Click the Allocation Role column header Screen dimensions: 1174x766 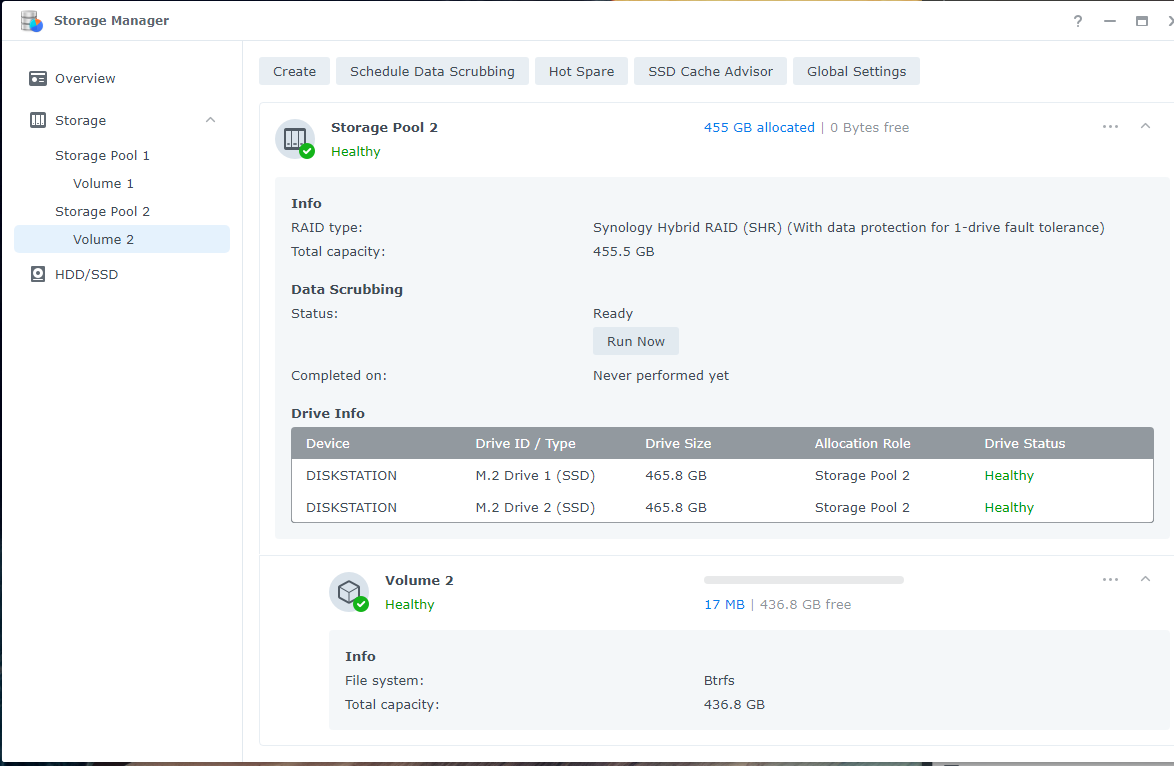click(x=863, y=443)
